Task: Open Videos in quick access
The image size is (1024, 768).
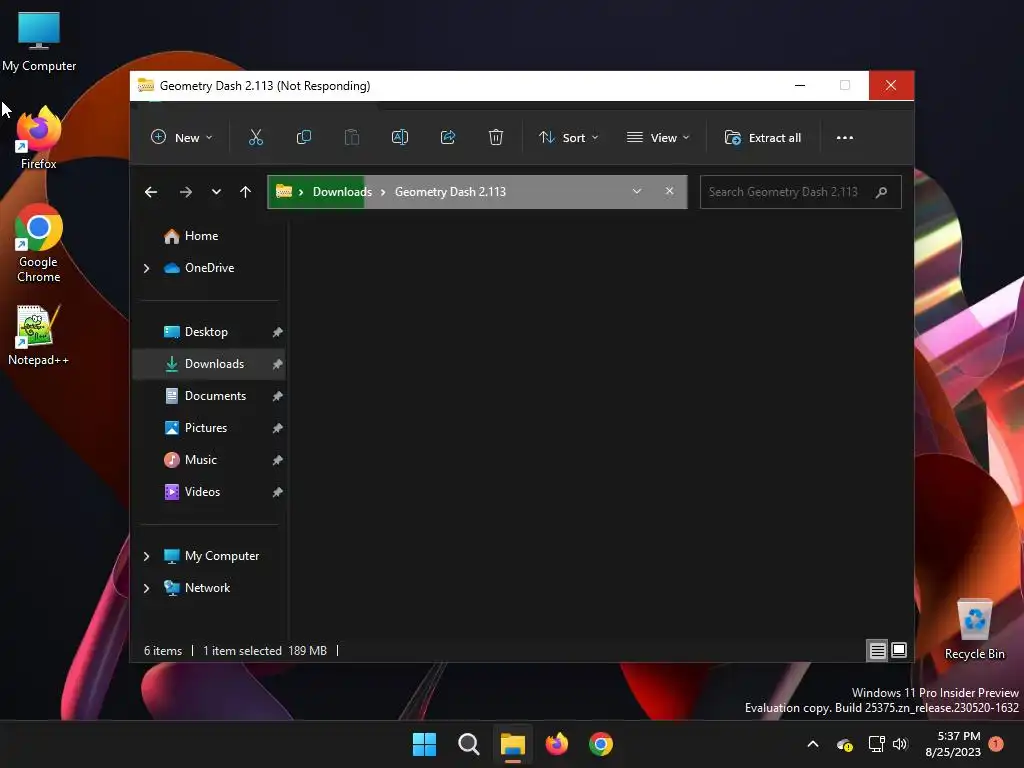Action: click(x=202, y=492)
